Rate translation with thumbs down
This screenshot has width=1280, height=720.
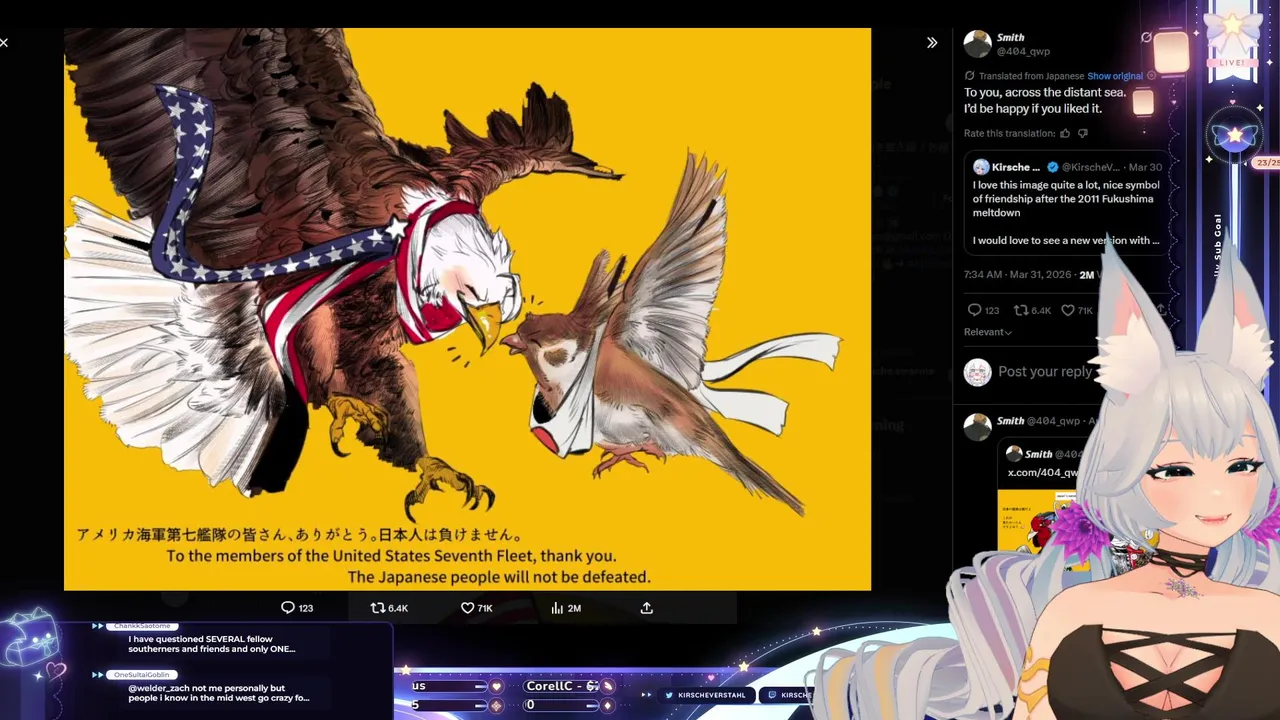1082,133
